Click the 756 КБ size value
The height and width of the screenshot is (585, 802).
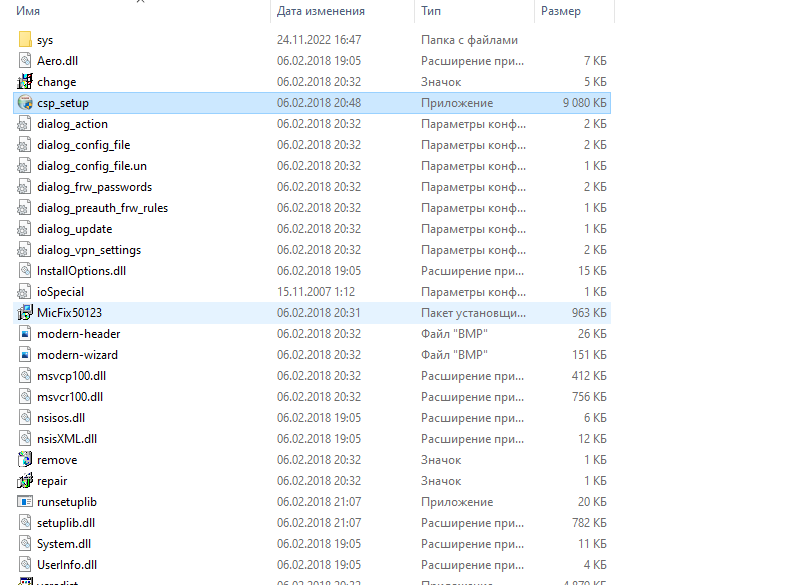click(x=589, y=396)
